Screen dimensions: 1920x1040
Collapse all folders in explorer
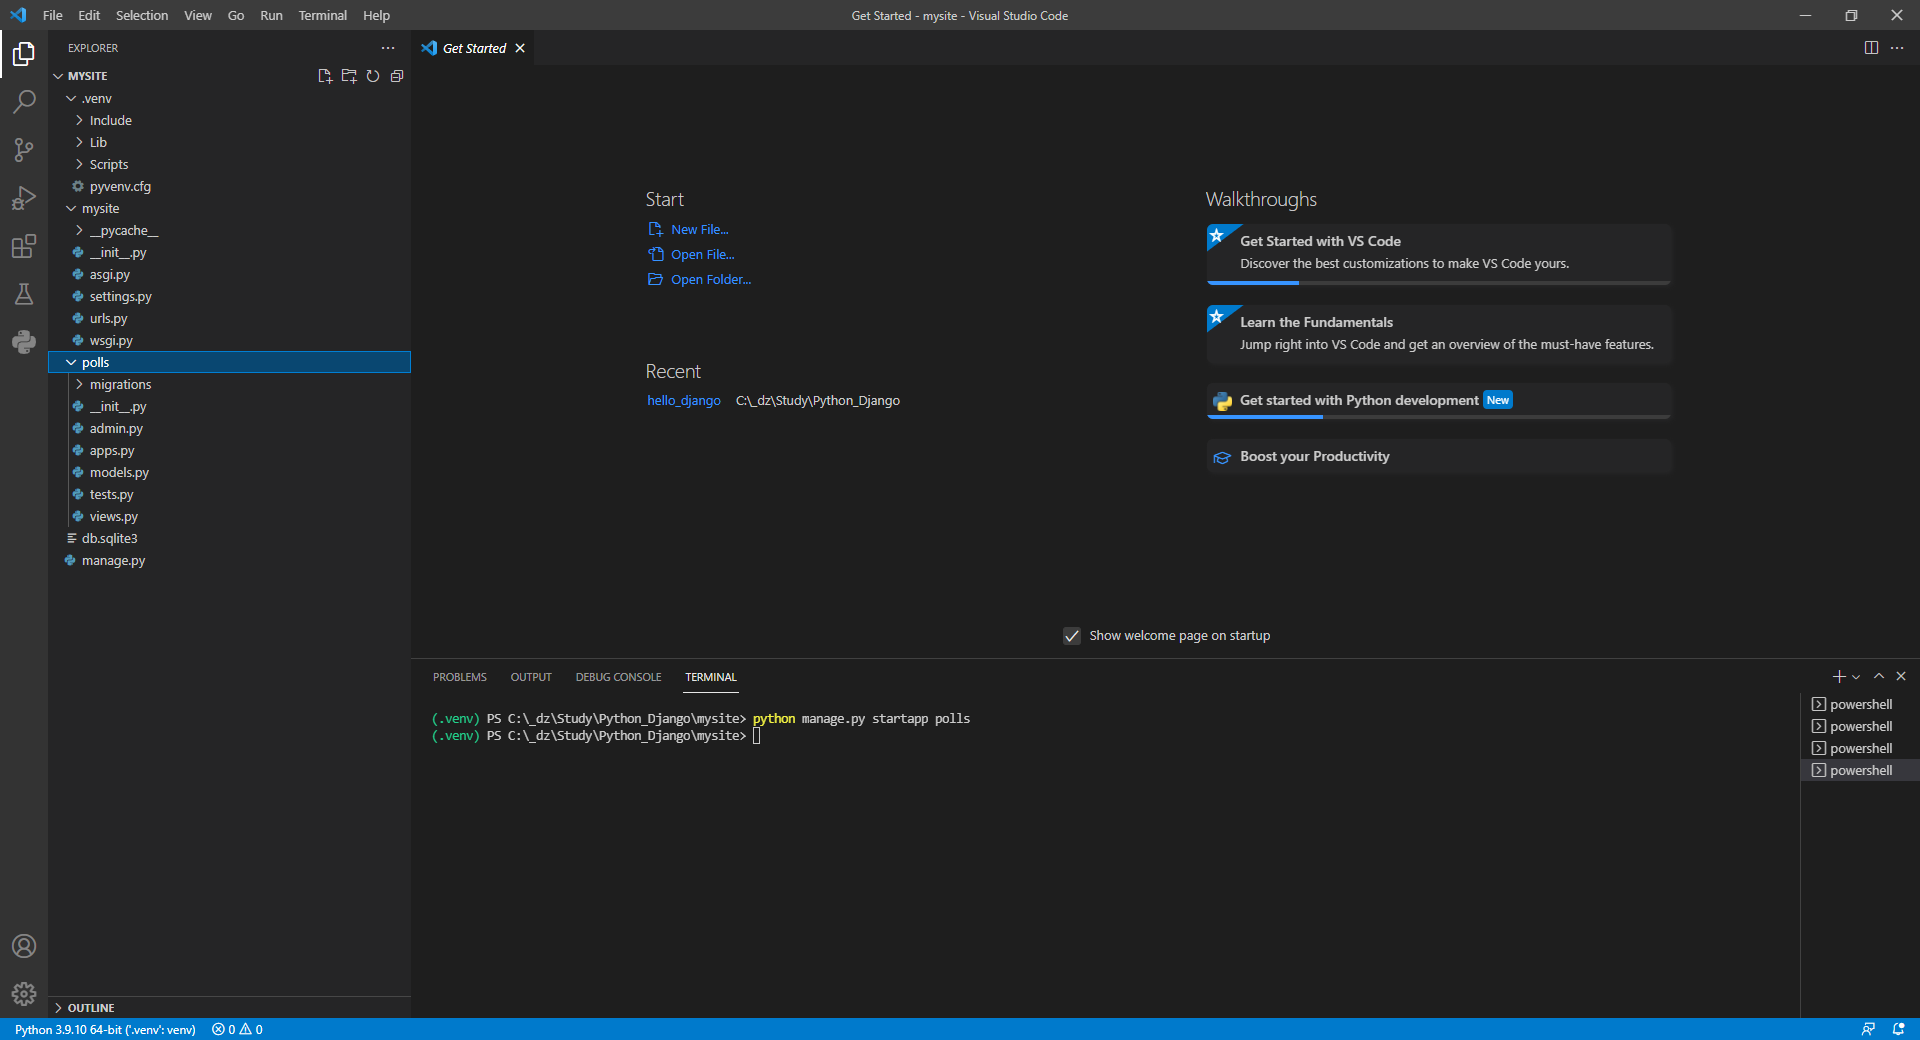pyautogui.click(x=397, y=76)
